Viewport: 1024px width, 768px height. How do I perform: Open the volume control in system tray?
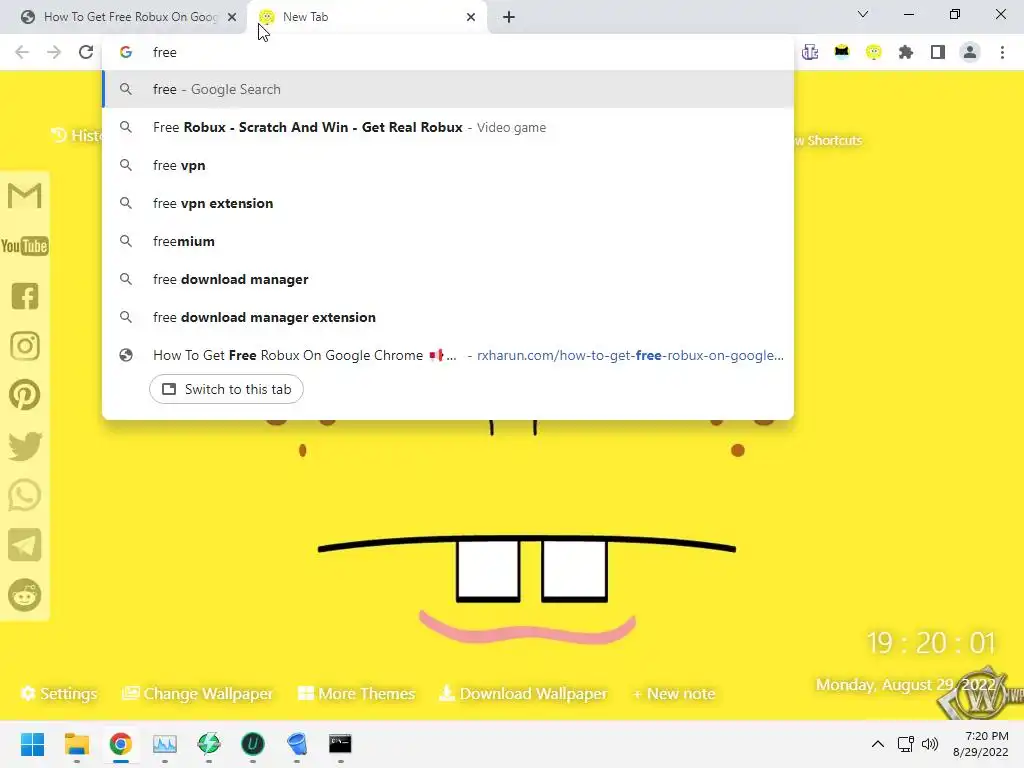pos(930,744)
